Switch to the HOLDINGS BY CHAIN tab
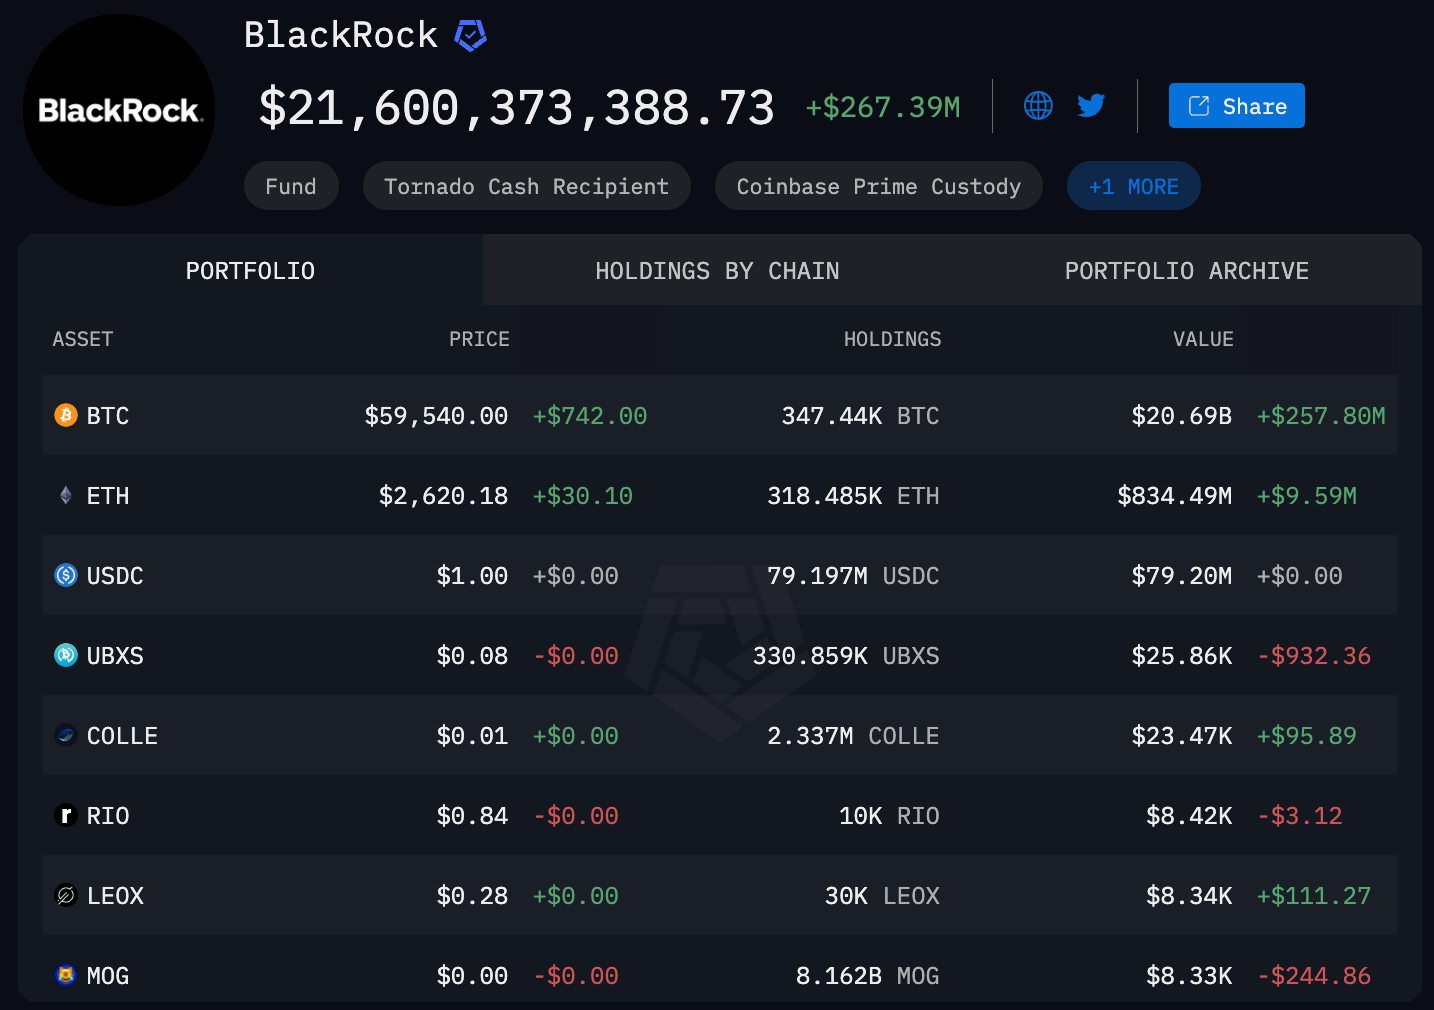 717,271
